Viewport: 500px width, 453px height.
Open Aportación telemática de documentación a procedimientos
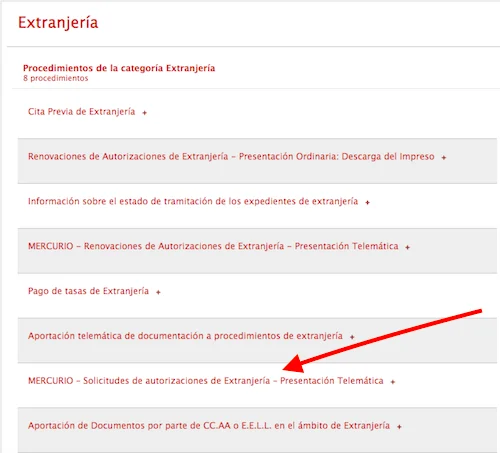(185, 336)
